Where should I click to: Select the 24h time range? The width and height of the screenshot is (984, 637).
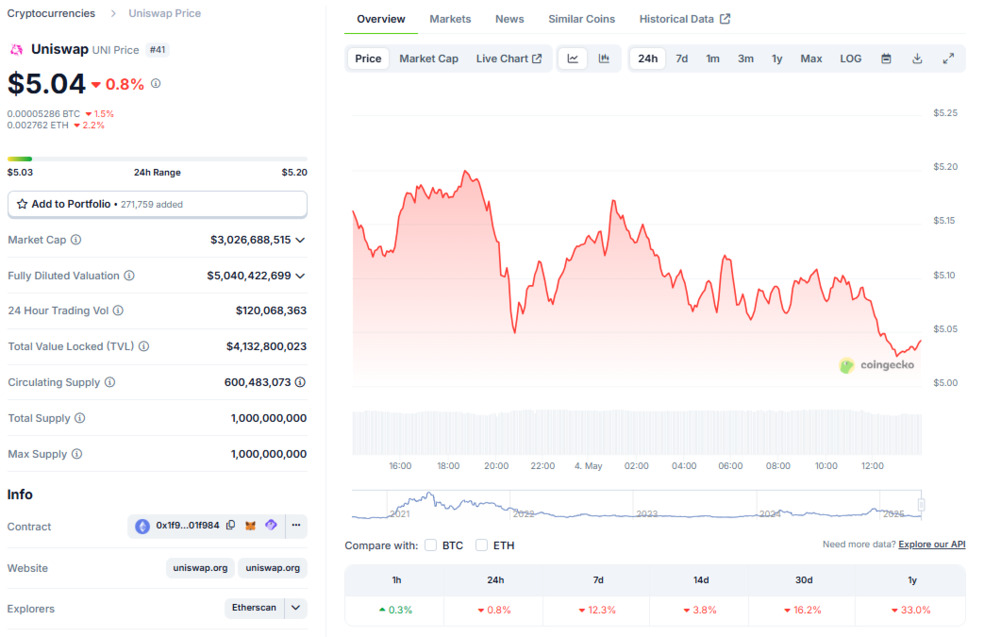point(648,58)
